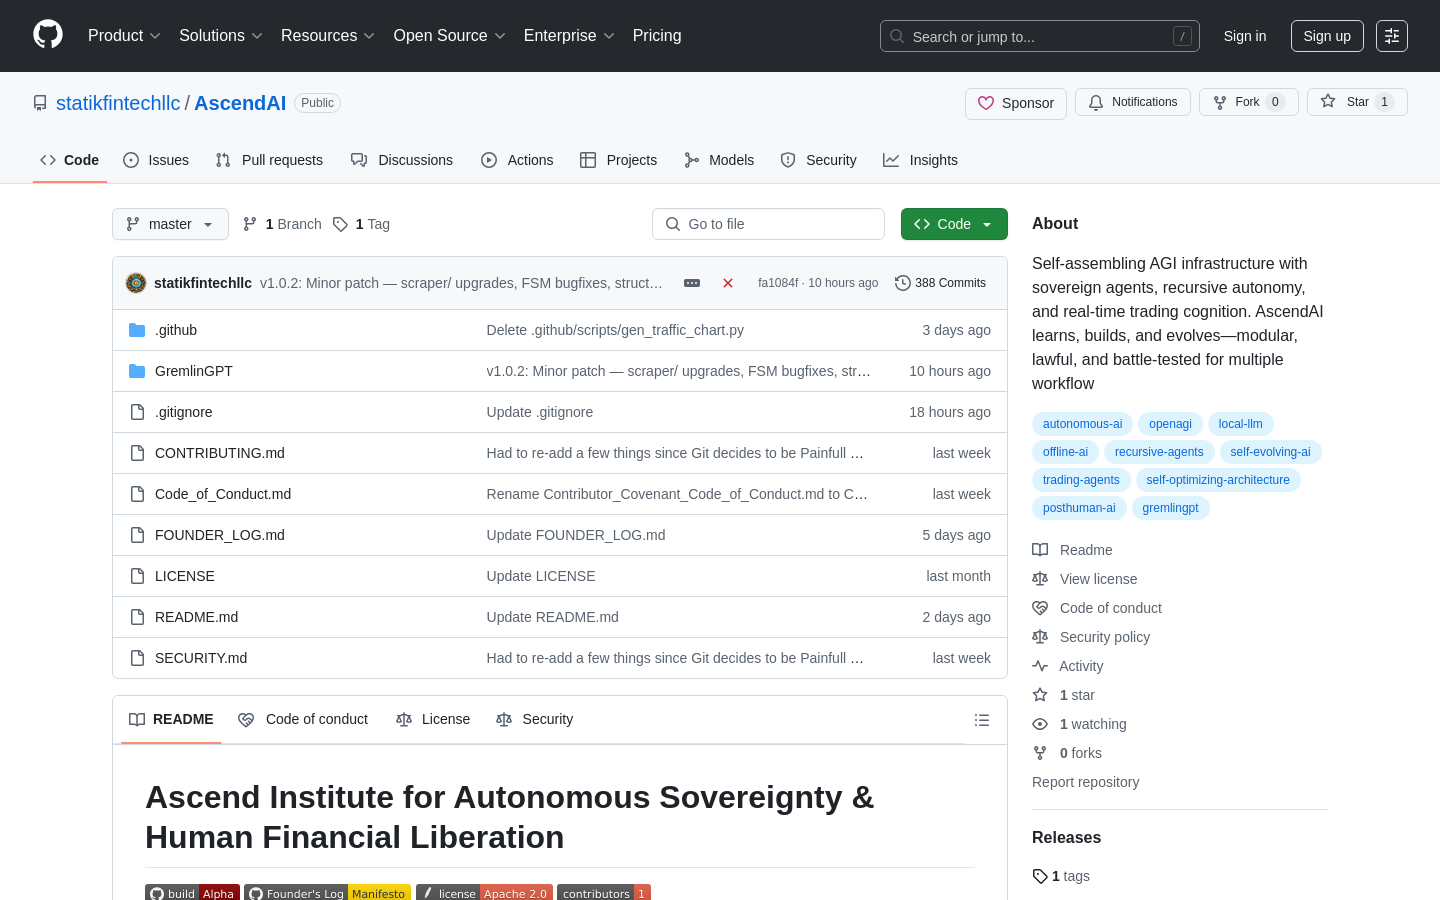The height and width of the screenshot is (900, 1440).
Task: Open README outline list icon
Action: pos(982,720)
